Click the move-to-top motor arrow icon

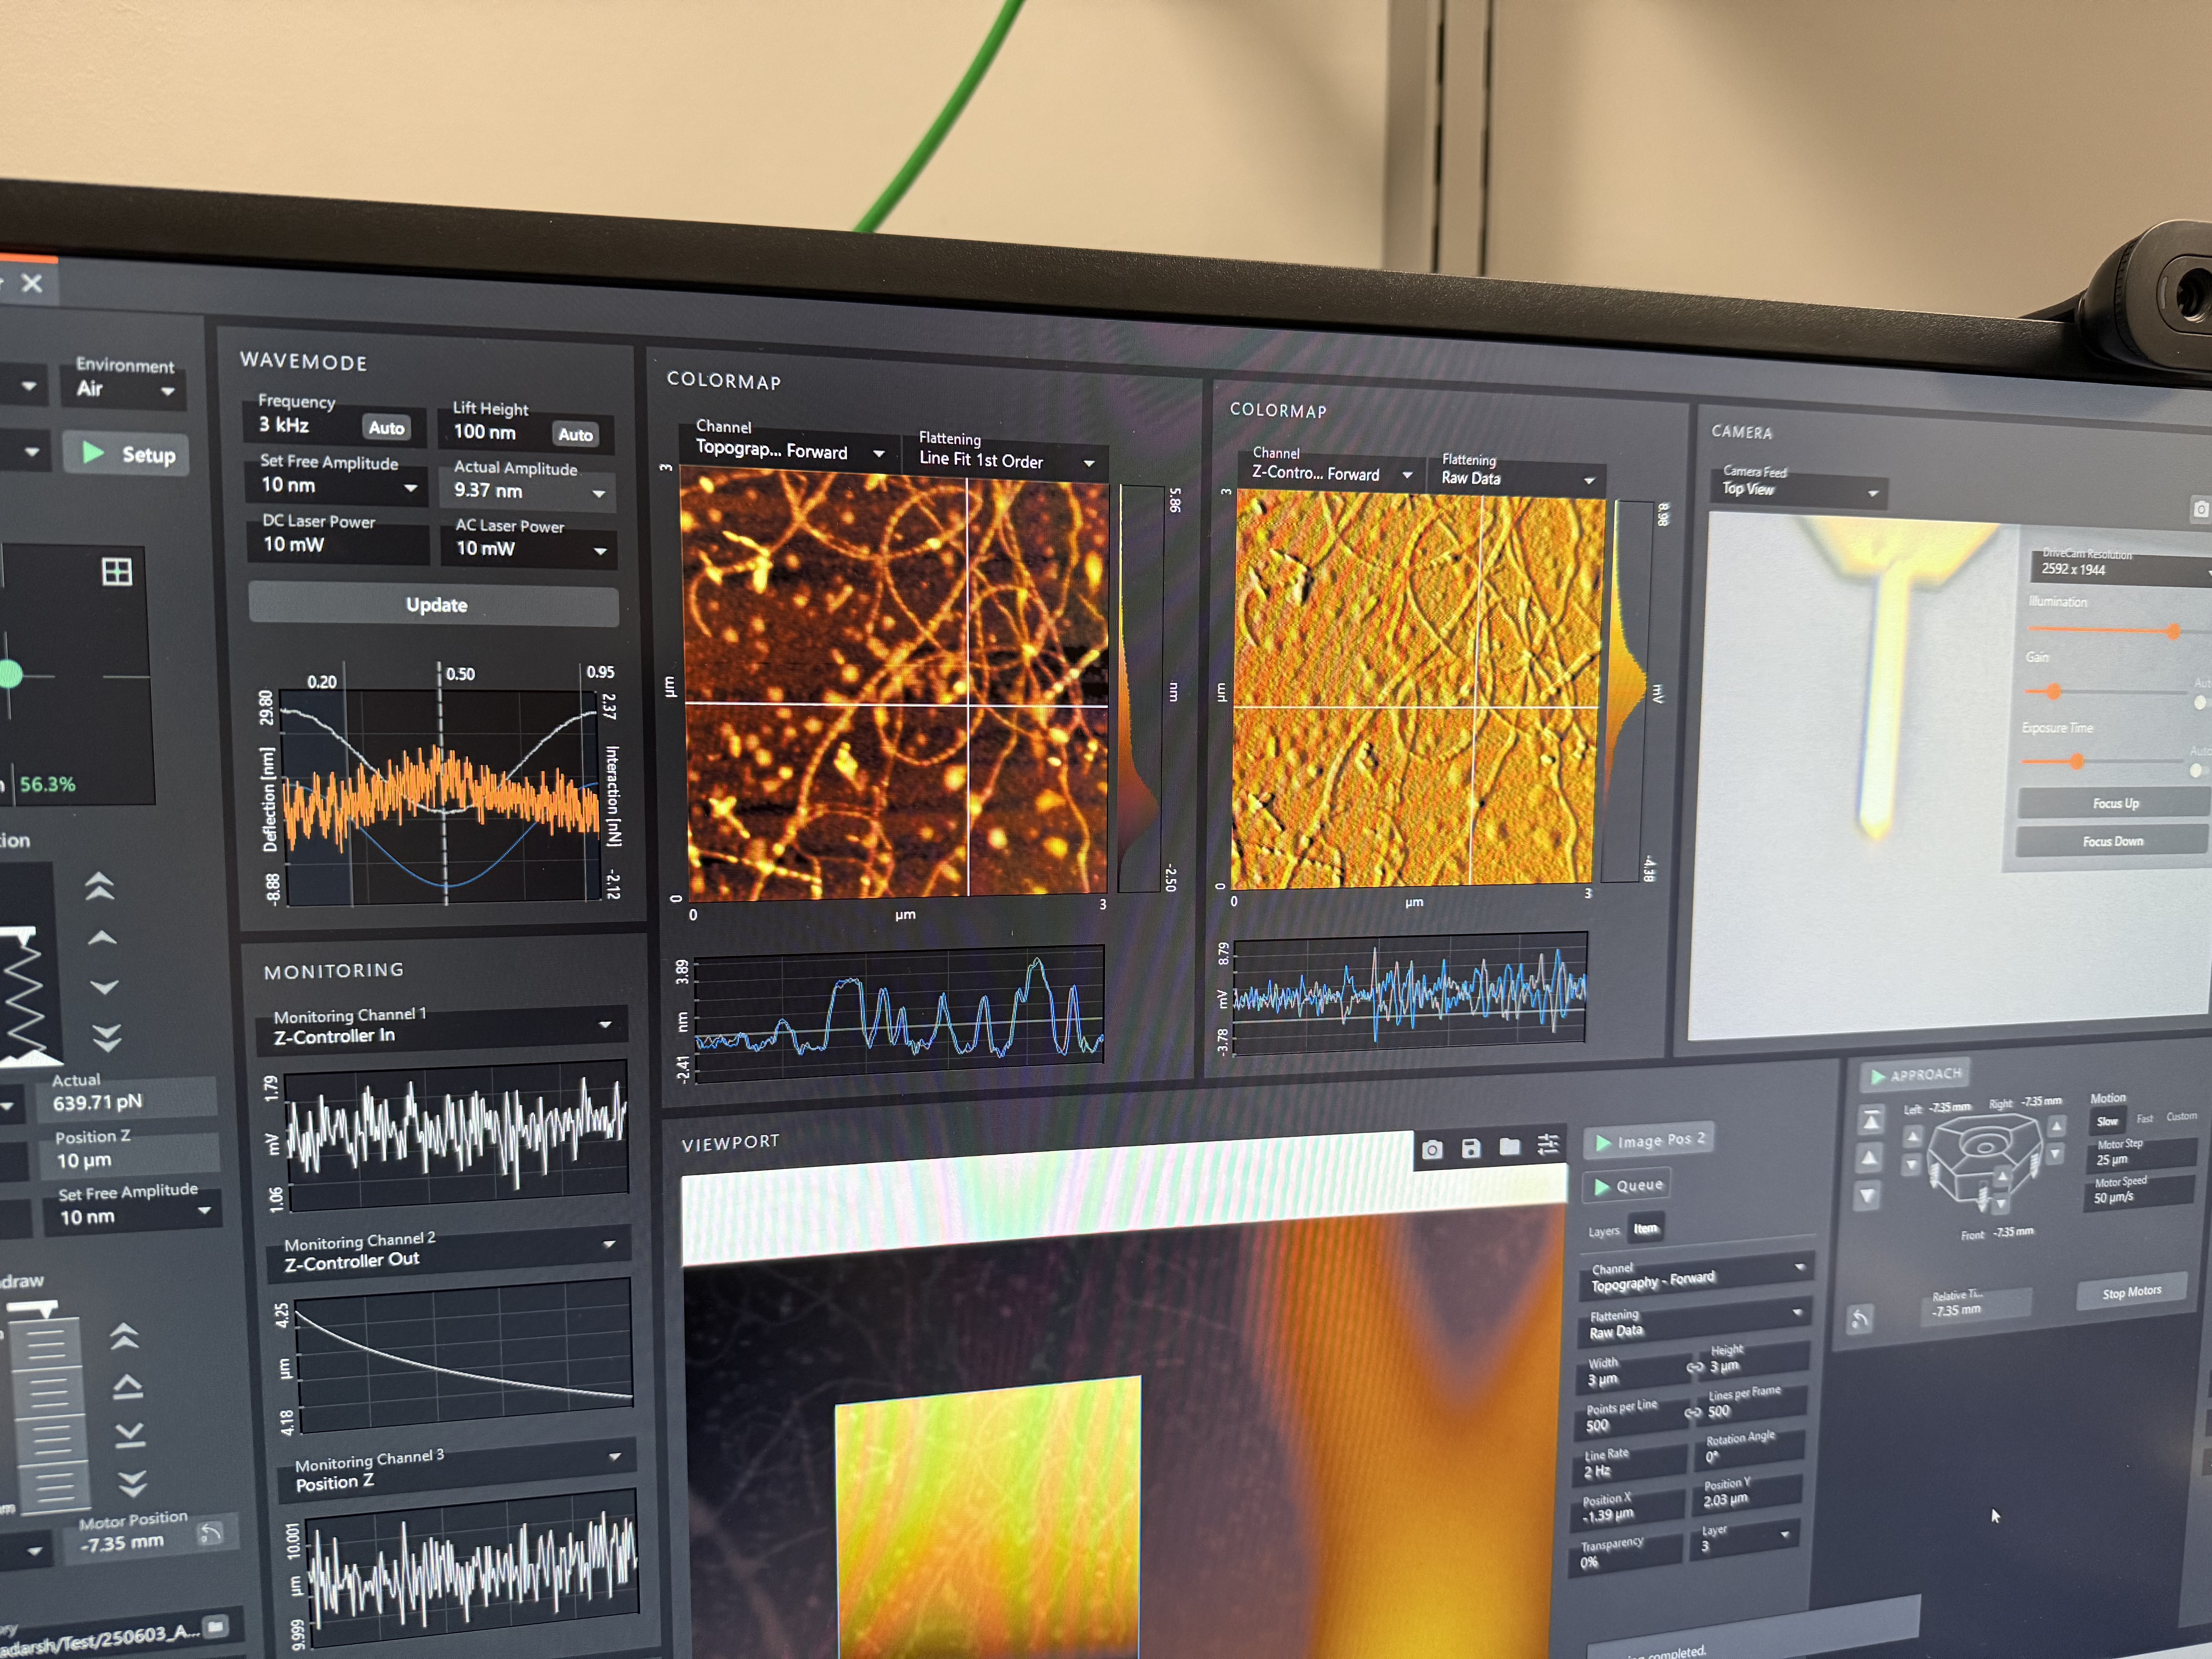pyautogui.click(x=1871, y=1120)
